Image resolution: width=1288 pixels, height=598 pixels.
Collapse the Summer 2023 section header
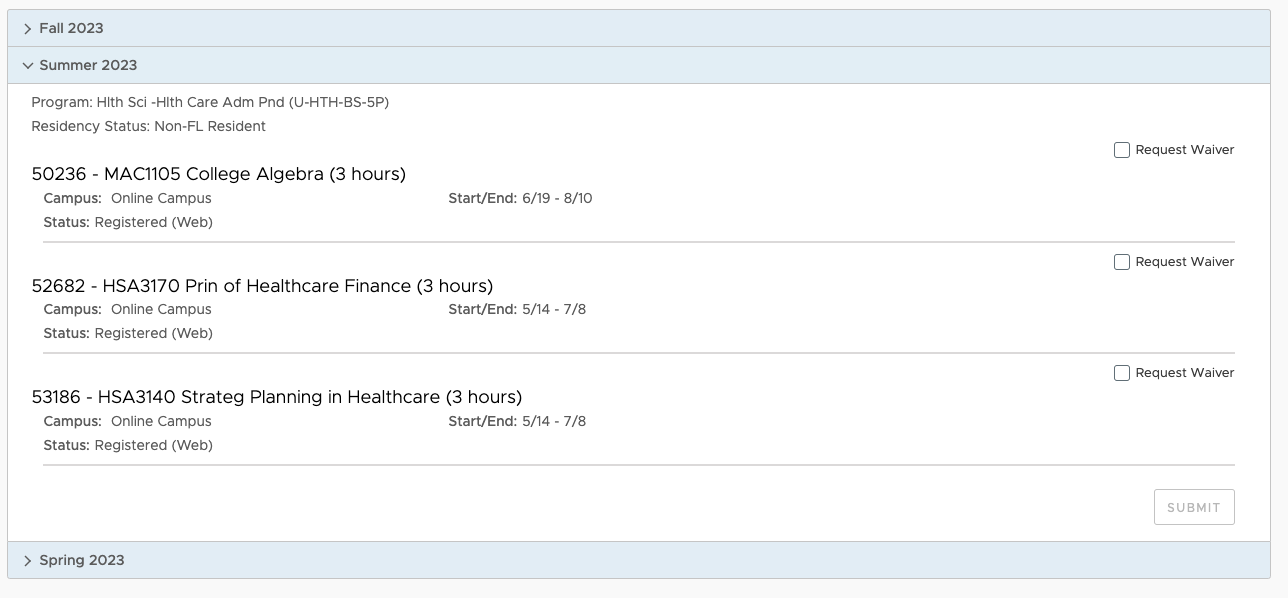pyautogui.click(x=639, y=65)
